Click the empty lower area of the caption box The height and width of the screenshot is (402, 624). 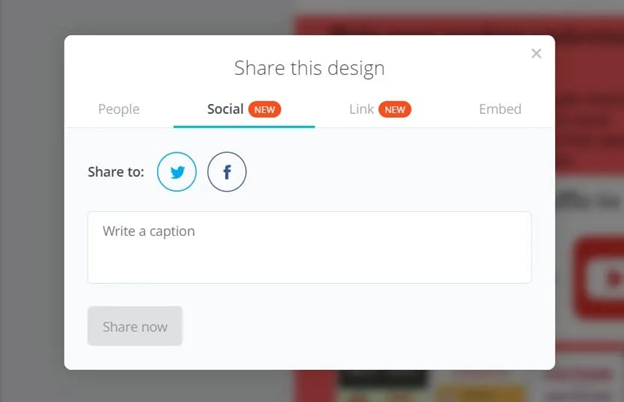coord(310,265)
